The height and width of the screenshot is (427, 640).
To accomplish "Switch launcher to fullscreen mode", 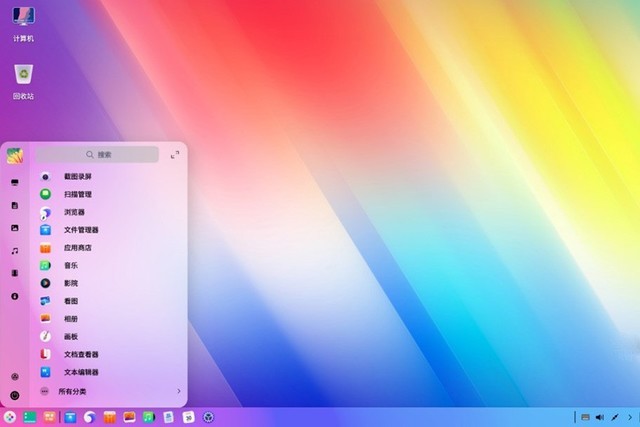I will [175, 155].
